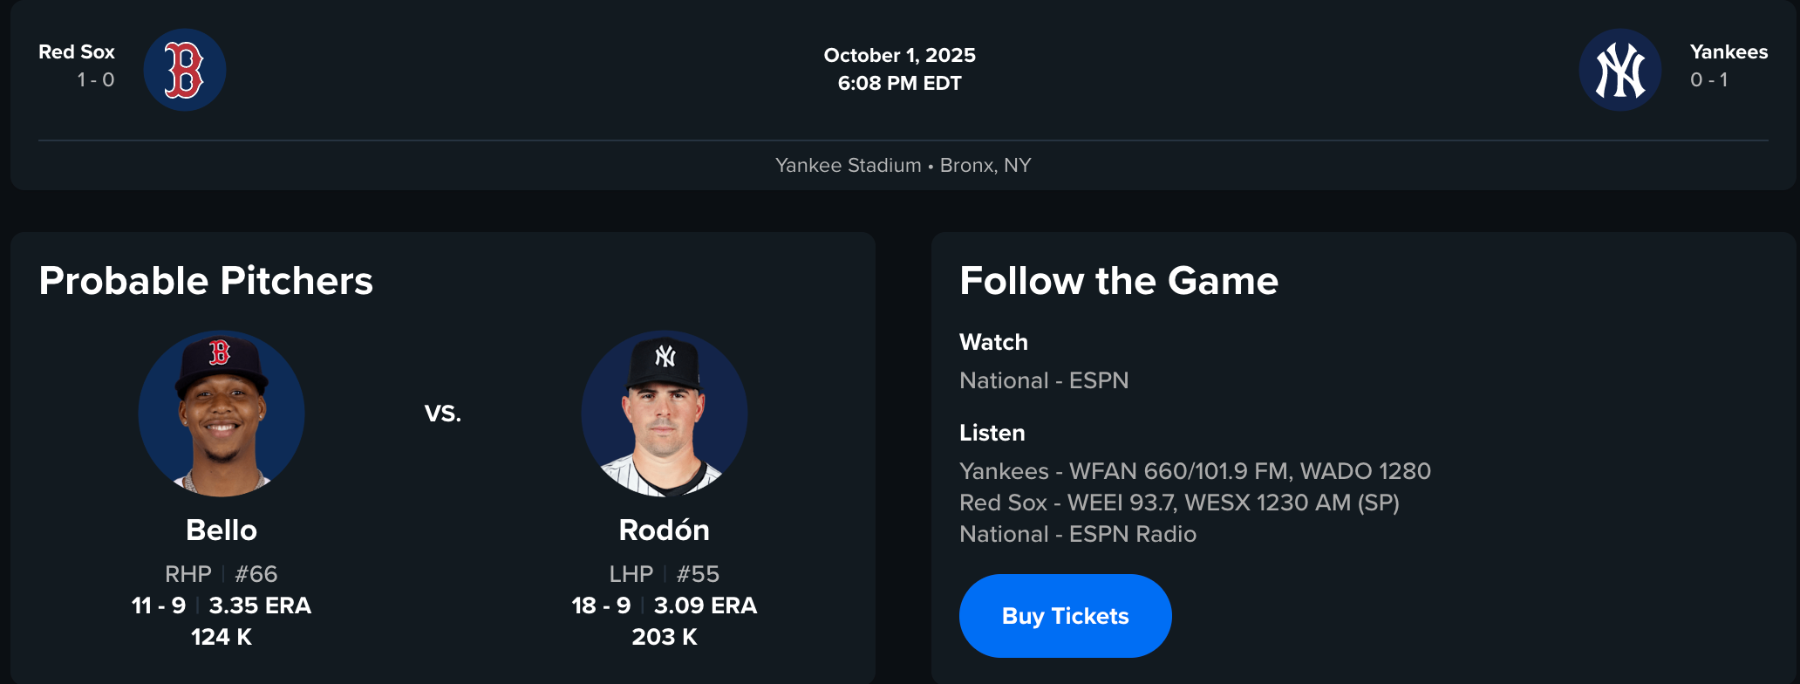The width and height of the screenshot is (1800, 684).
Task: Click the National - ESPN Radio listing
Action: [1077, 534]
